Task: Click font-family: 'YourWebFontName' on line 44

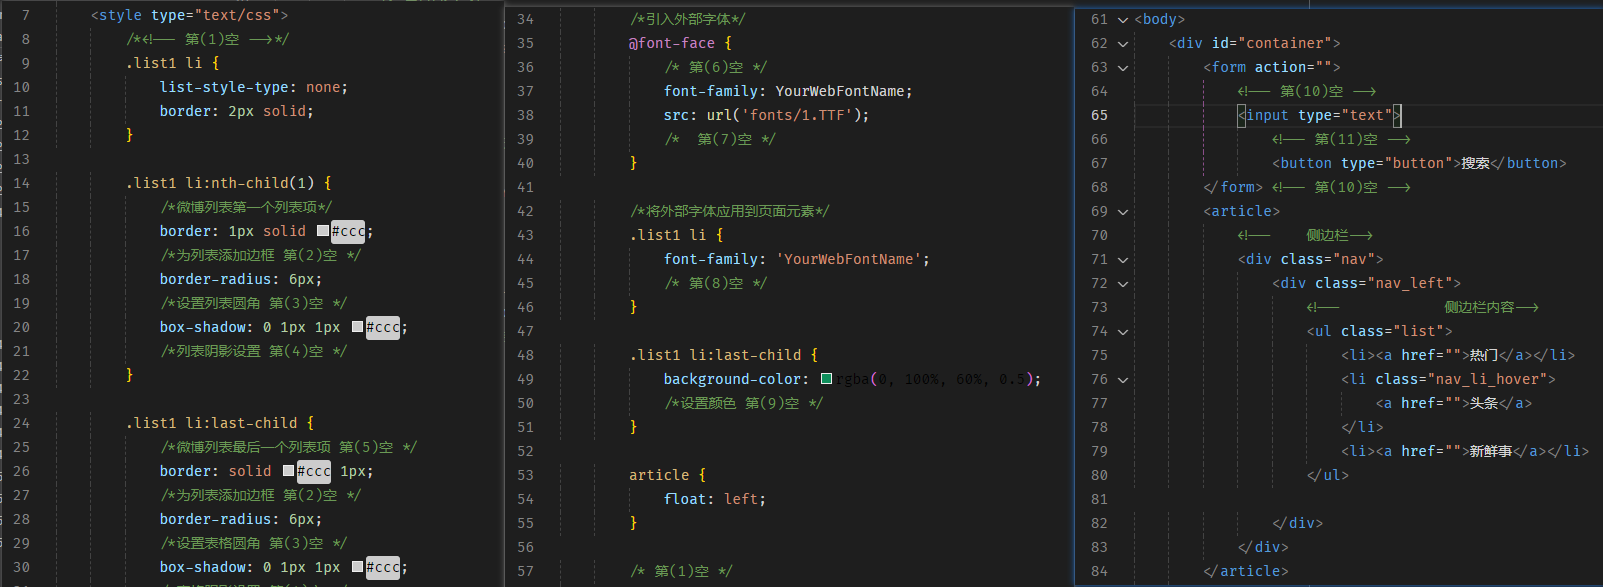Action: pyautogui.click(x=797, y=259)
